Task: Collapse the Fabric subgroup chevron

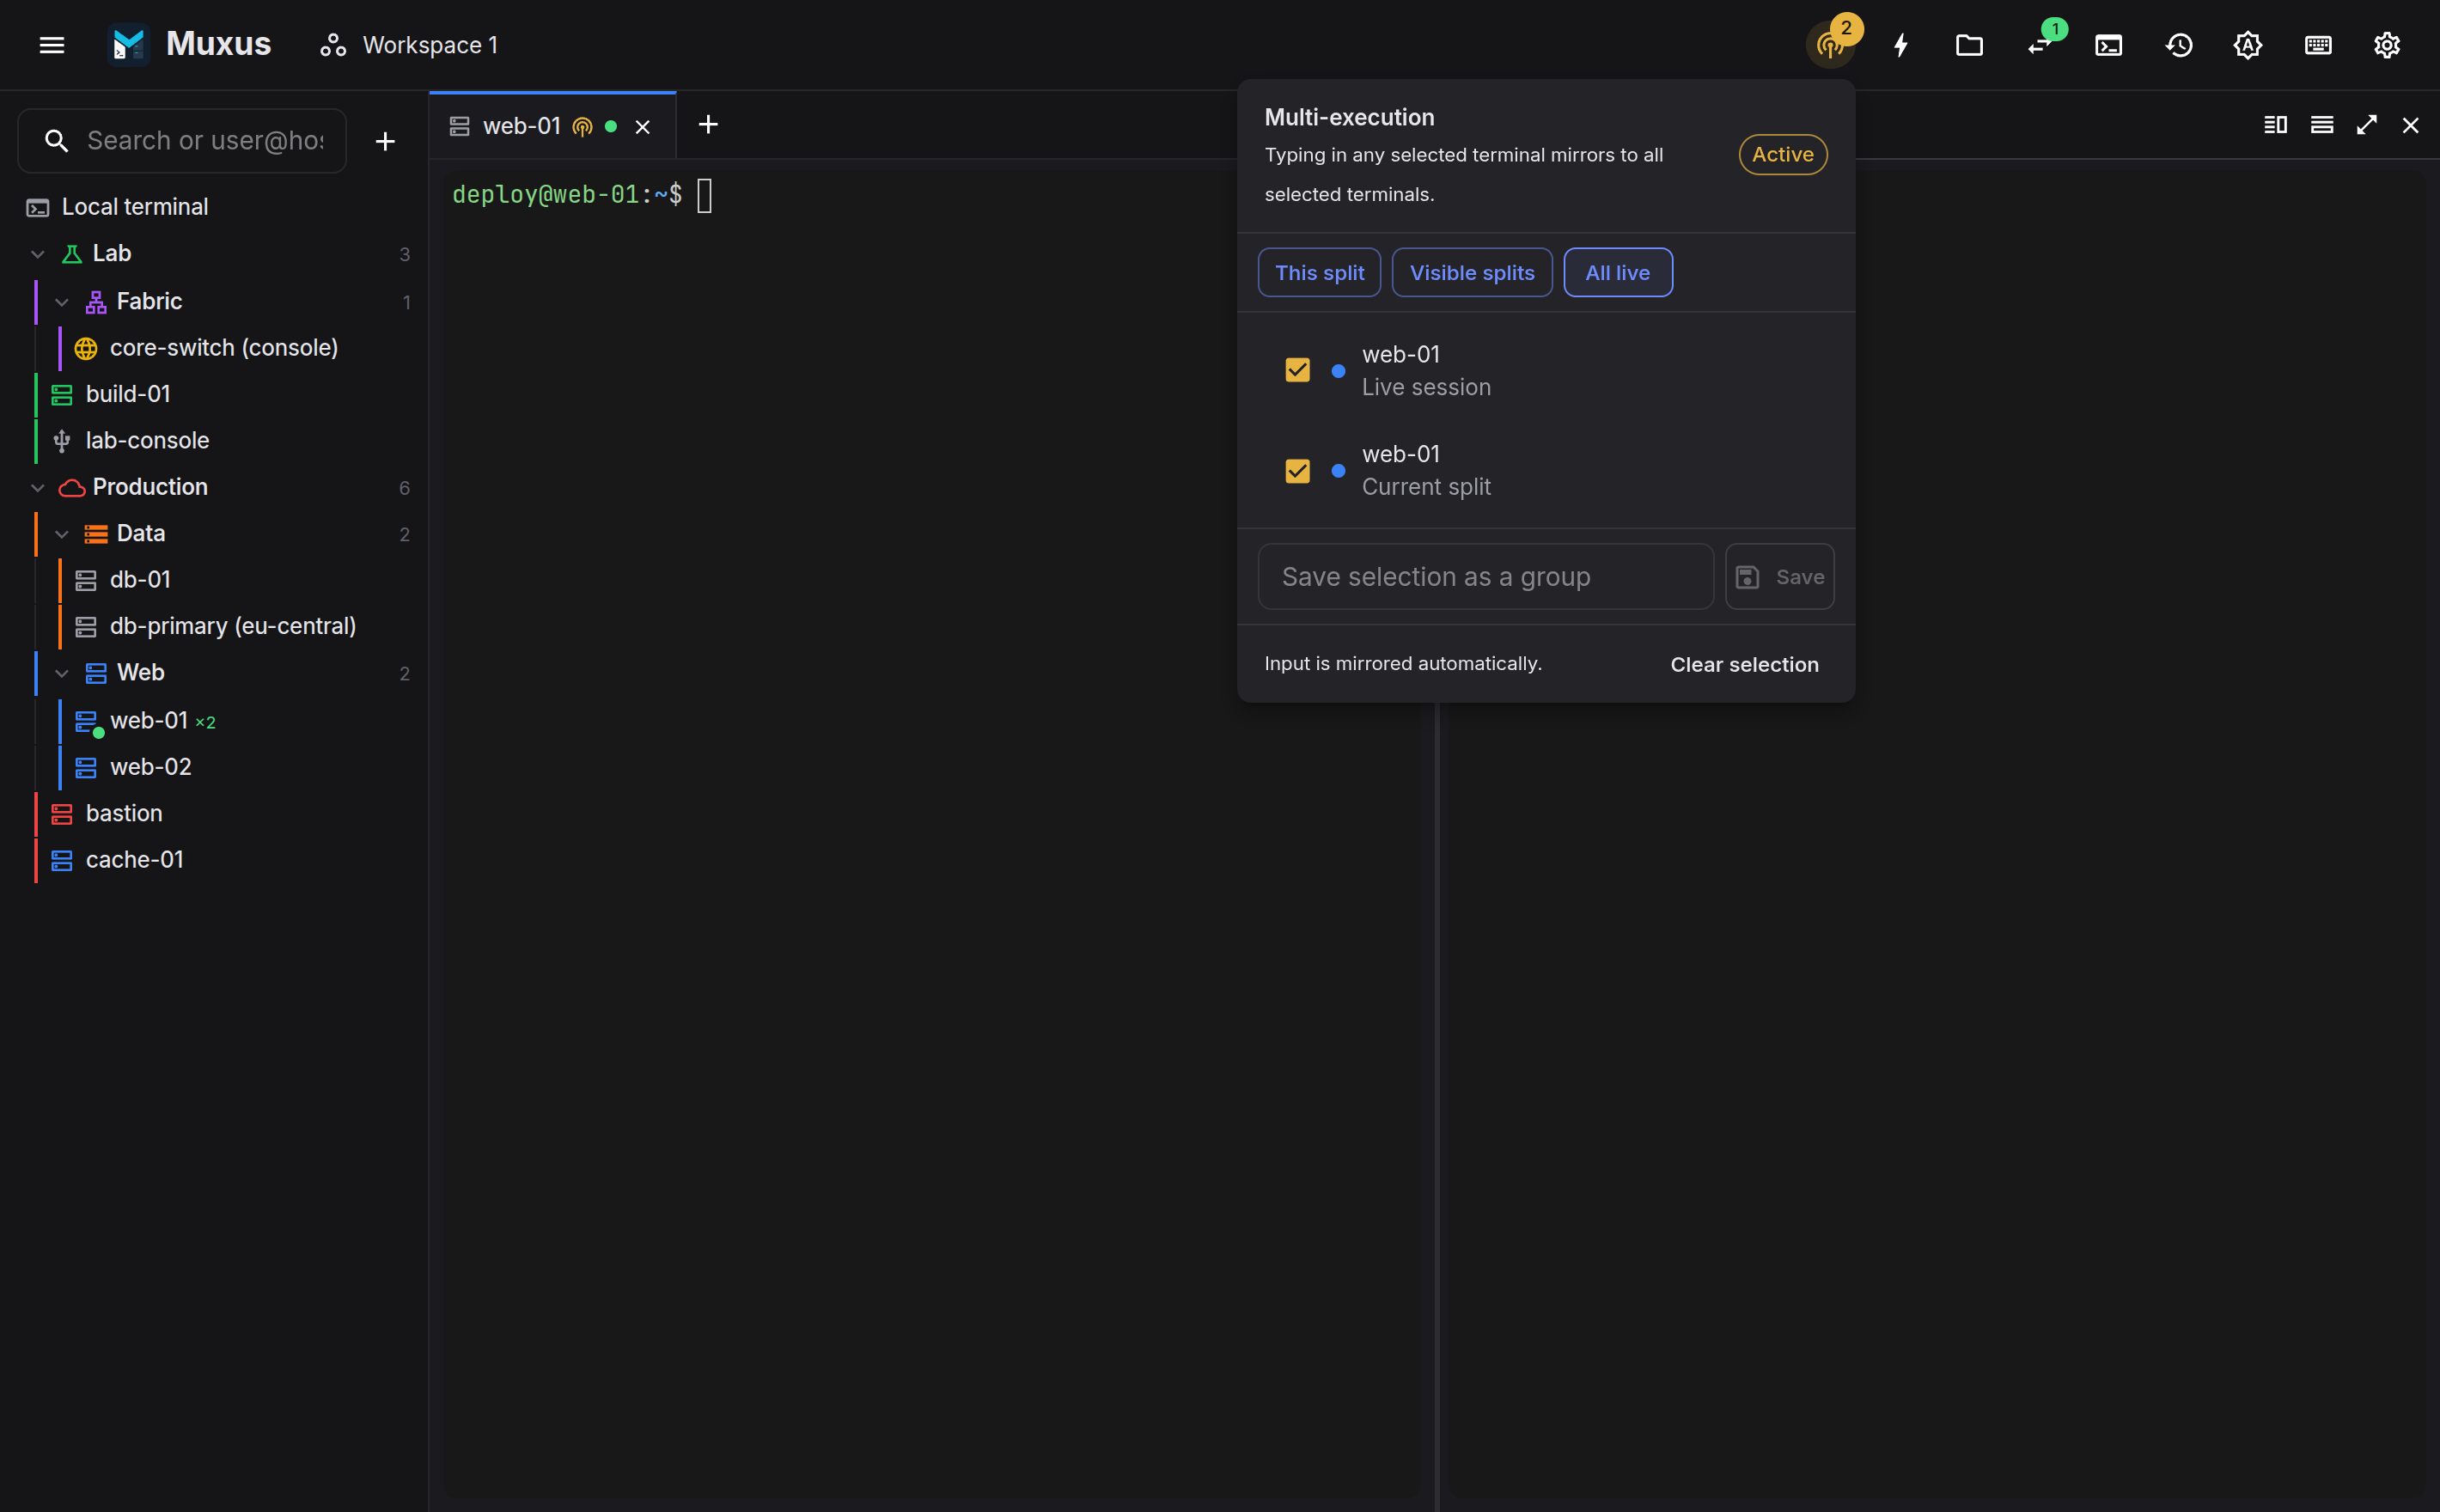Action: pyautogui.click(x=62, y=302)
